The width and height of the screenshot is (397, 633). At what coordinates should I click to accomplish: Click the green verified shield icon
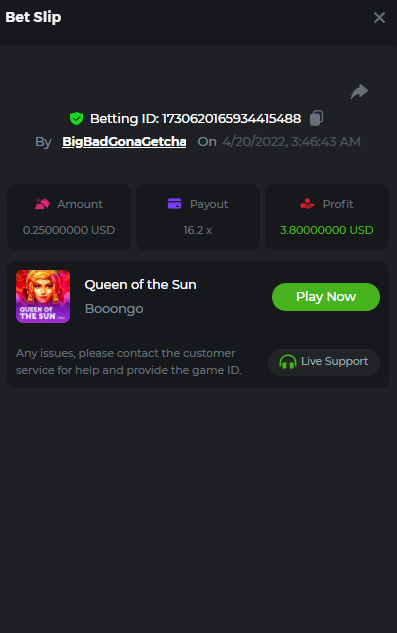pyautogui.click(x=76, y=118)
